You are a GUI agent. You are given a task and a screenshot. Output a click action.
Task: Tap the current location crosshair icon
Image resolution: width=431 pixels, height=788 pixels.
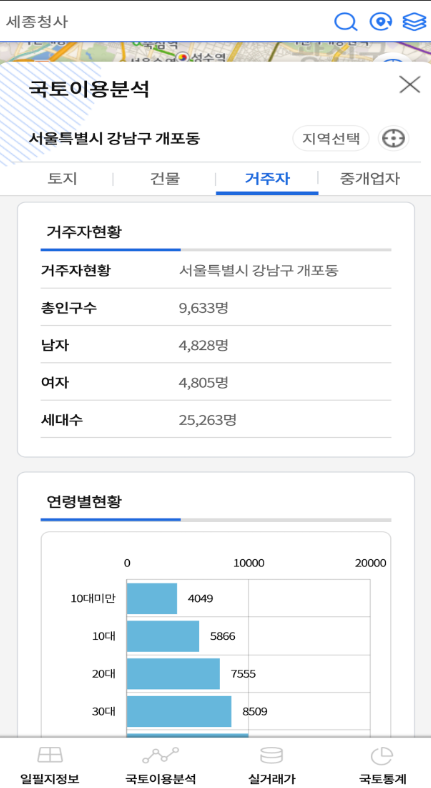click(x=393, y=138)
